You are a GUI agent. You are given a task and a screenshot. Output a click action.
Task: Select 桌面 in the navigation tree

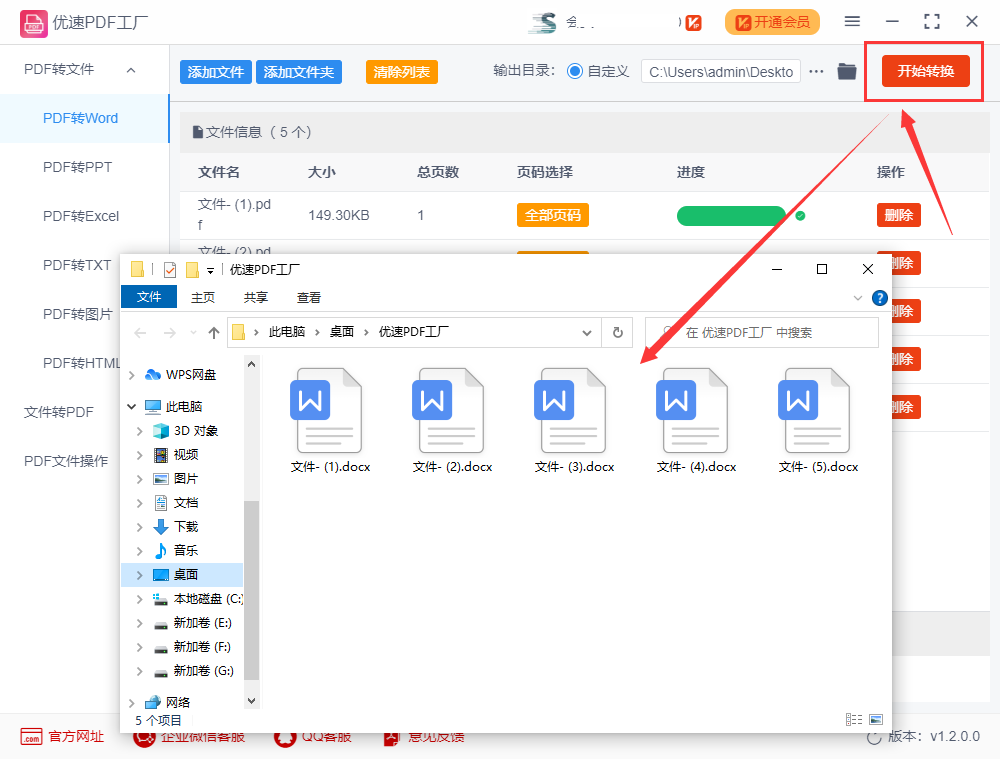[x=182, y=574]
